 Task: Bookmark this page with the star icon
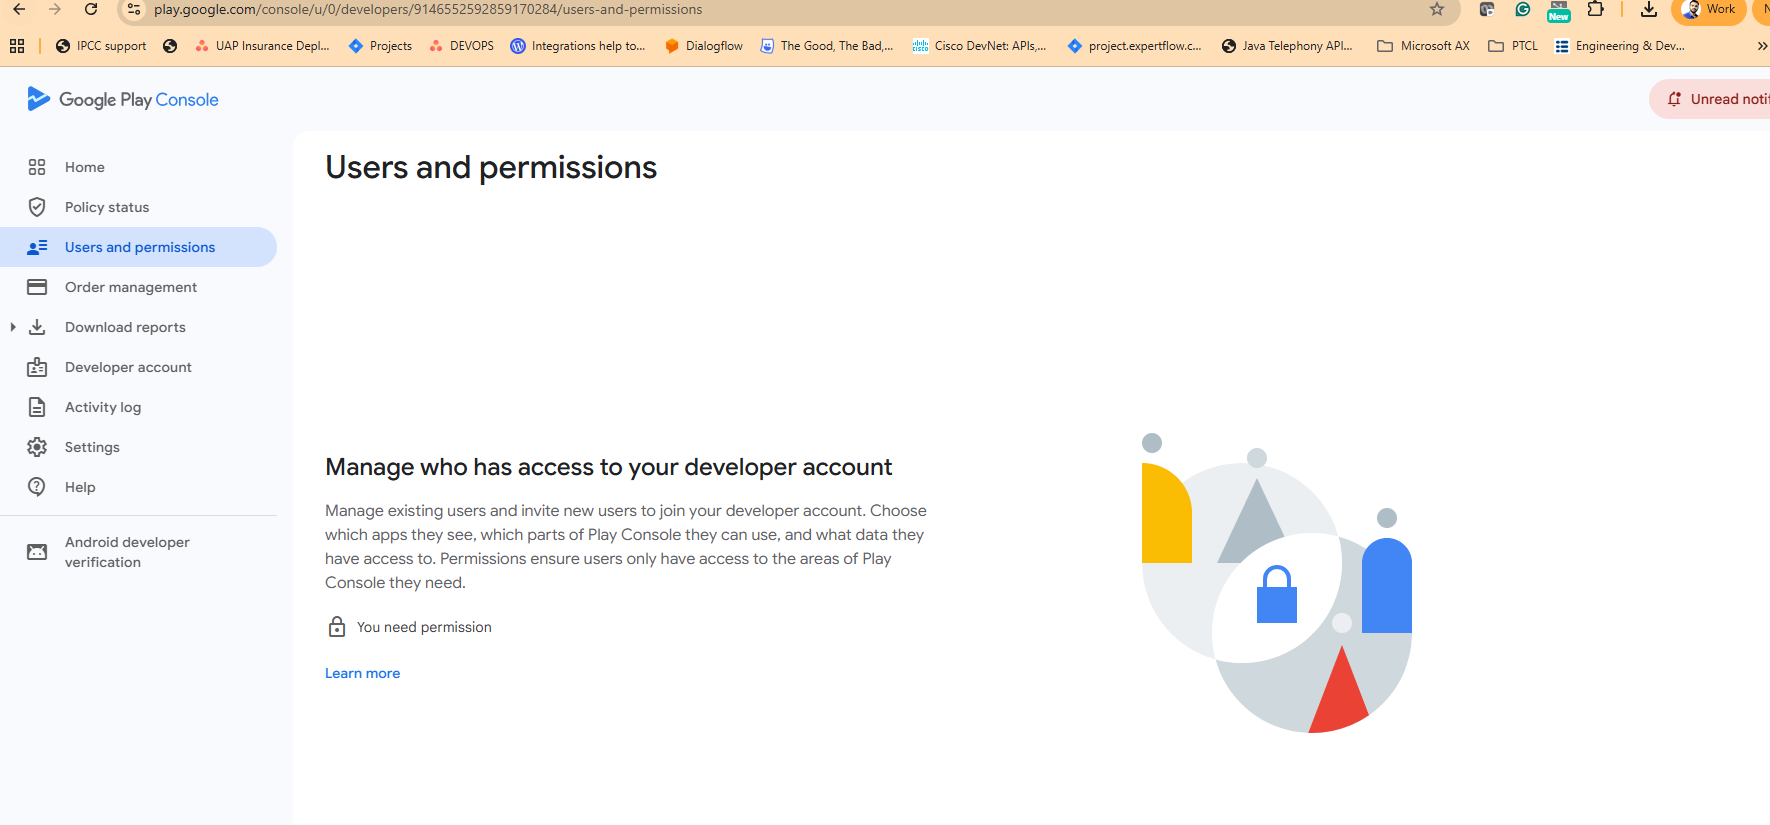click(x=1437, y=10)
